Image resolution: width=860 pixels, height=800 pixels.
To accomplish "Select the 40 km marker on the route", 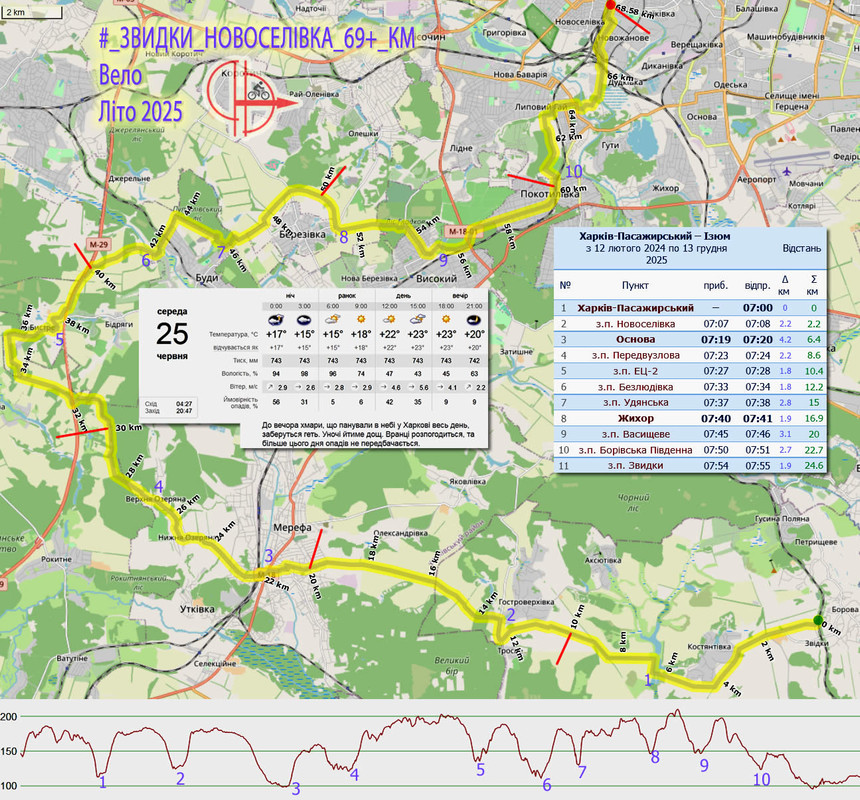I will 105,279.
